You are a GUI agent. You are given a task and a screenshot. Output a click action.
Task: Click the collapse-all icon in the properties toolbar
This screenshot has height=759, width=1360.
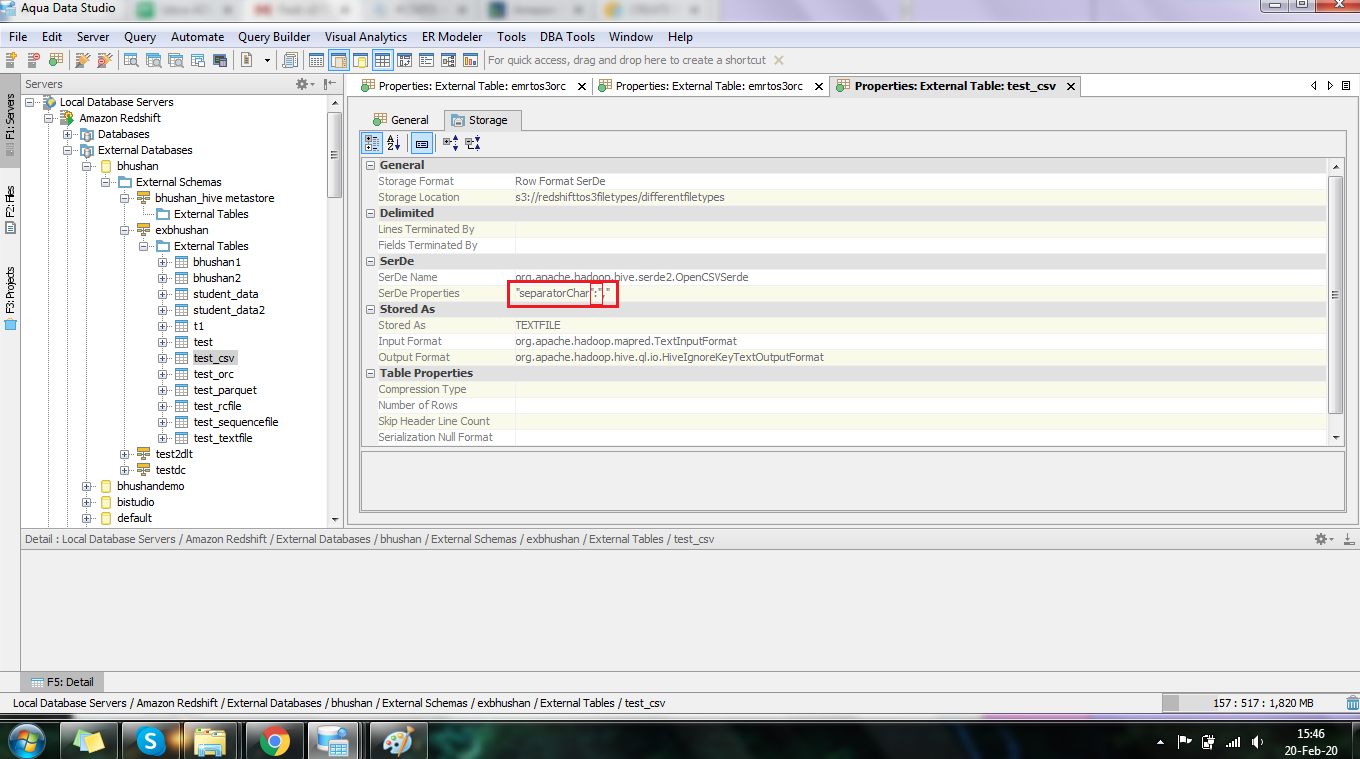(x=473, y=144)
